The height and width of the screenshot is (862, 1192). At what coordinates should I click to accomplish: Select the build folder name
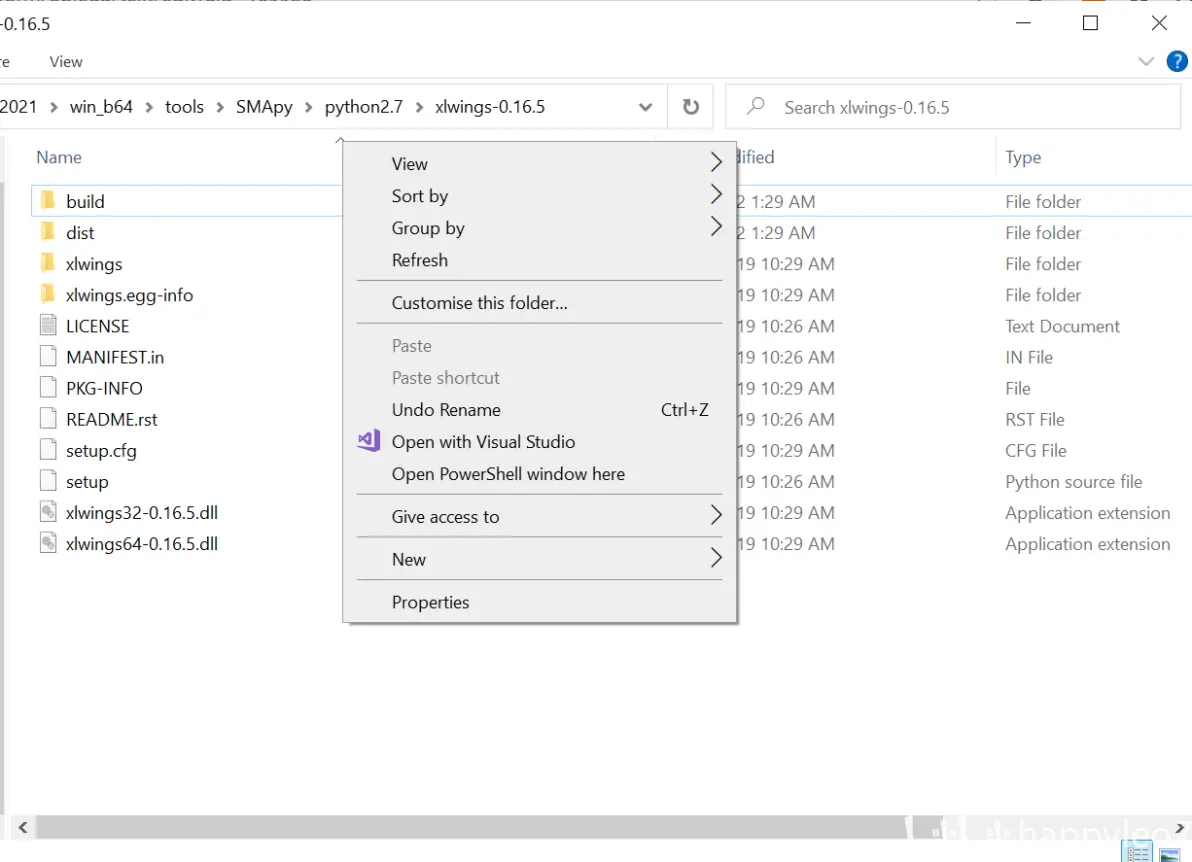coord(84,201)
